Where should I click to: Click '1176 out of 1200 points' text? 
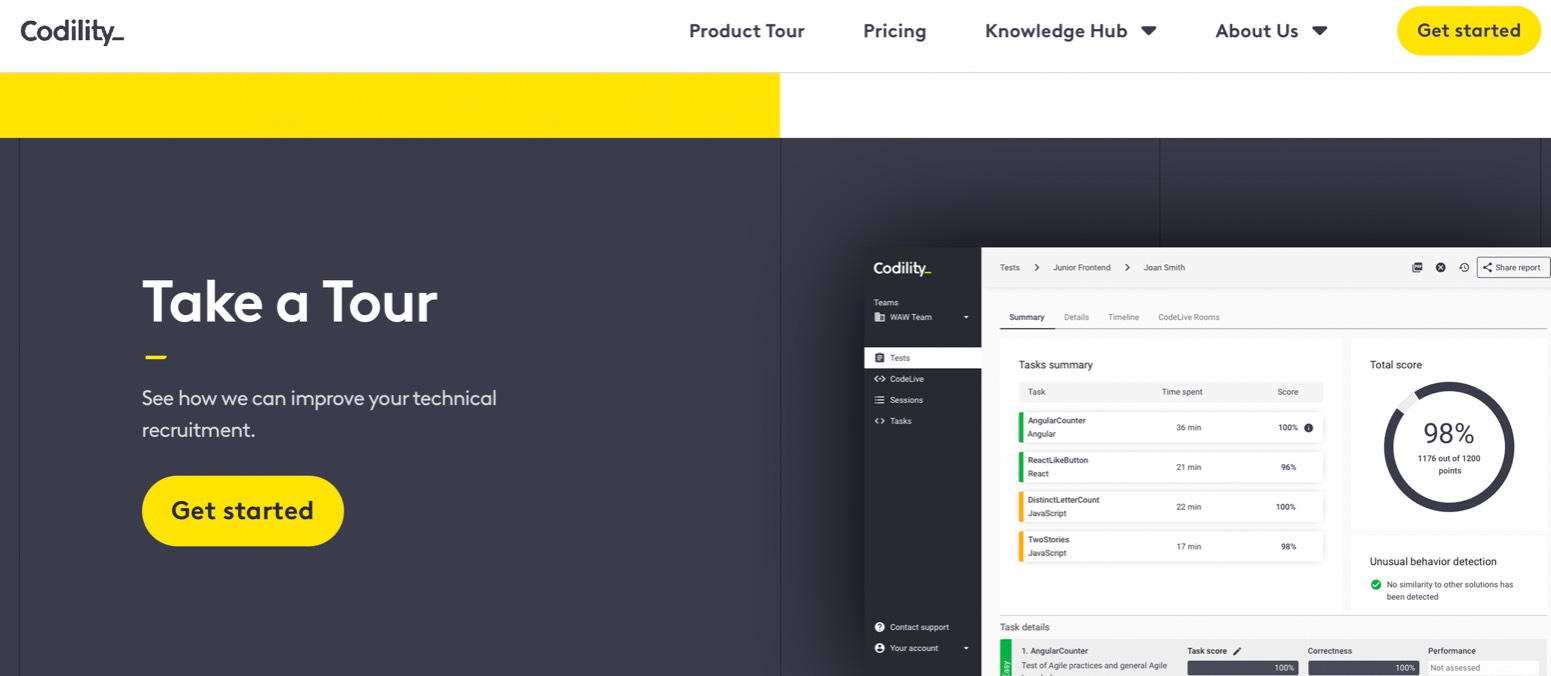(1449, 464)
